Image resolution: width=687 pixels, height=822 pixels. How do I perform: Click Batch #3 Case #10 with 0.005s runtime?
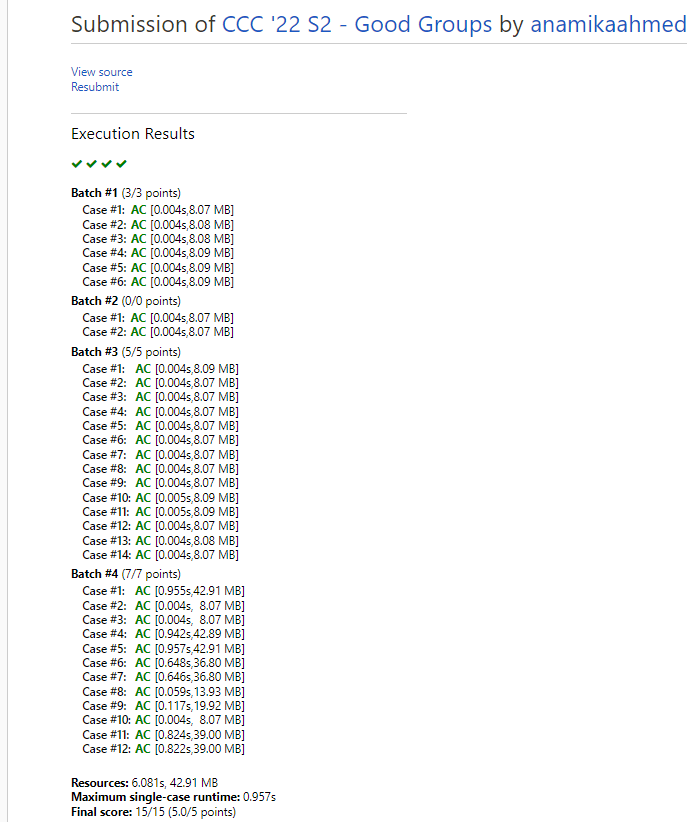click(x=160, y=498)
